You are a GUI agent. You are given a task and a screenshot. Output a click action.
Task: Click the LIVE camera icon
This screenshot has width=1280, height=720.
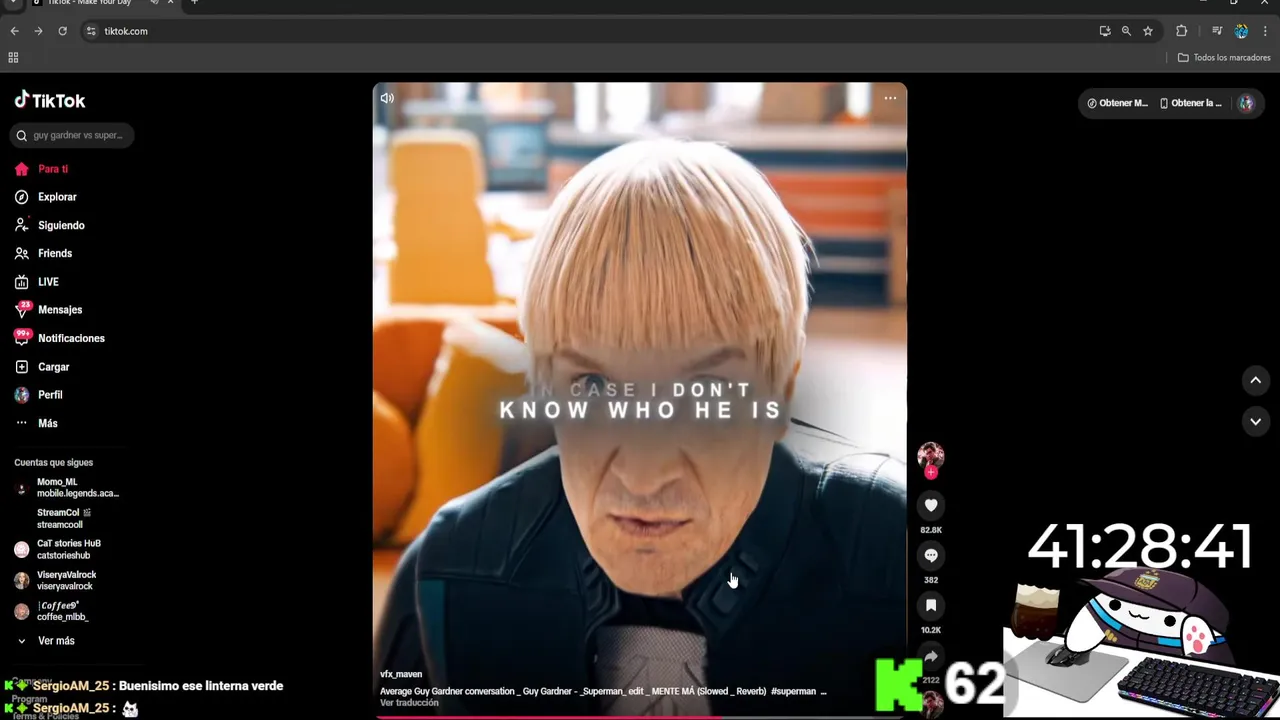tap(22, 282)
